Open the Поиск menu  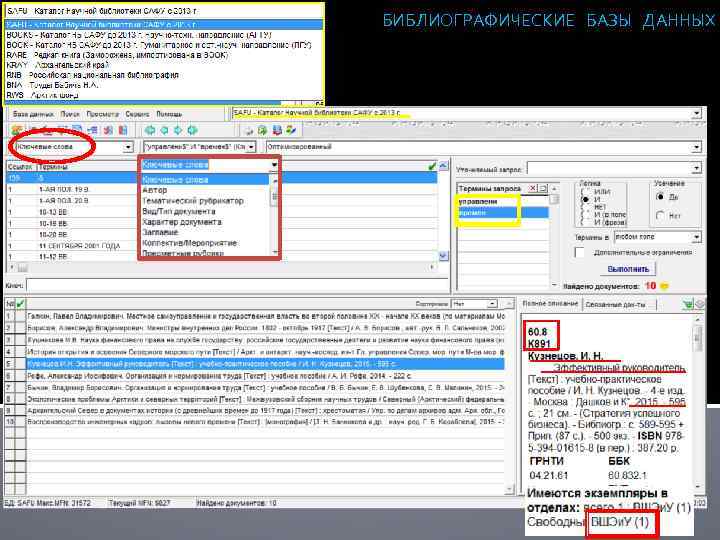tap(70, 114)
